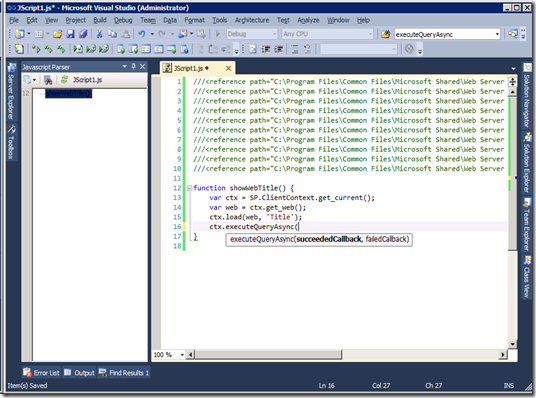Open the Javascript Parser window position dropdown
This screenshot has height=398, width=536.
pyautogui.click(x=125, y=66)
